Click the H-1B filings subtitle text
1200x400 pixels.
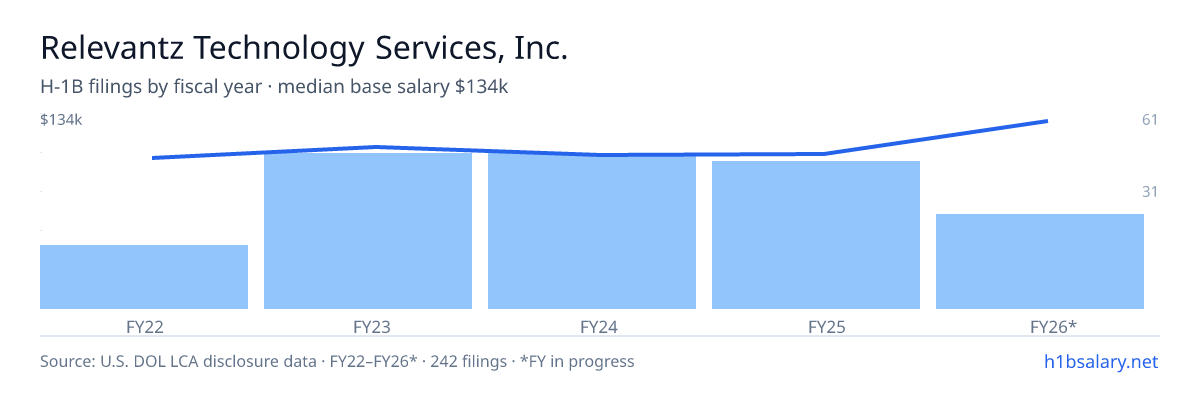coord(274,87)
